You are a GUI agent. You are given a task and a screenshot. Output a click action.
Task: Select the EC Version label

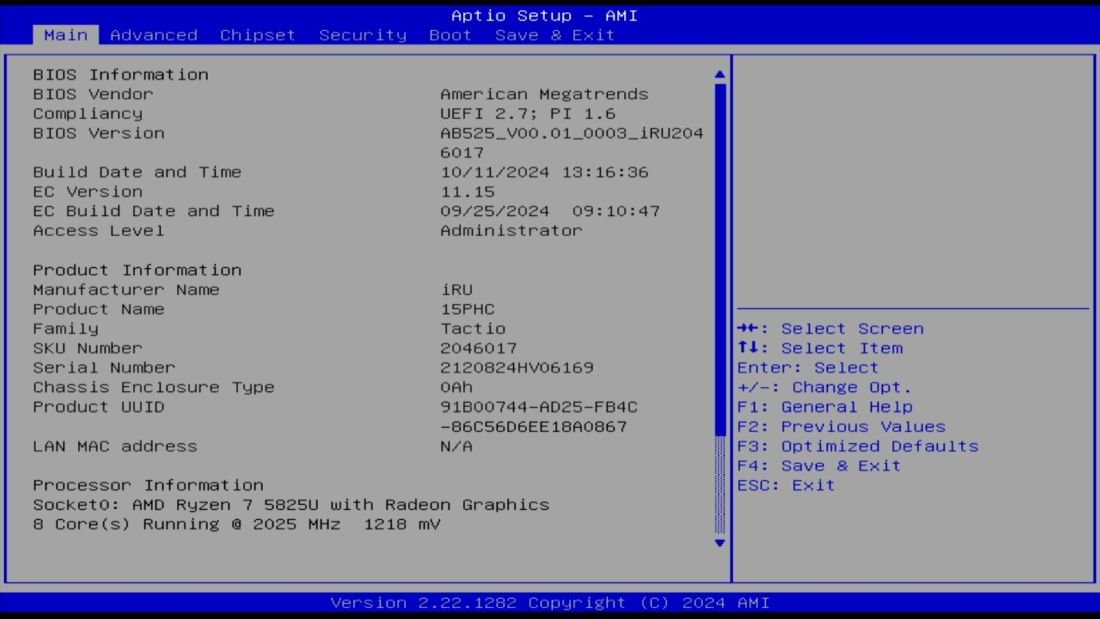point(88,192)
